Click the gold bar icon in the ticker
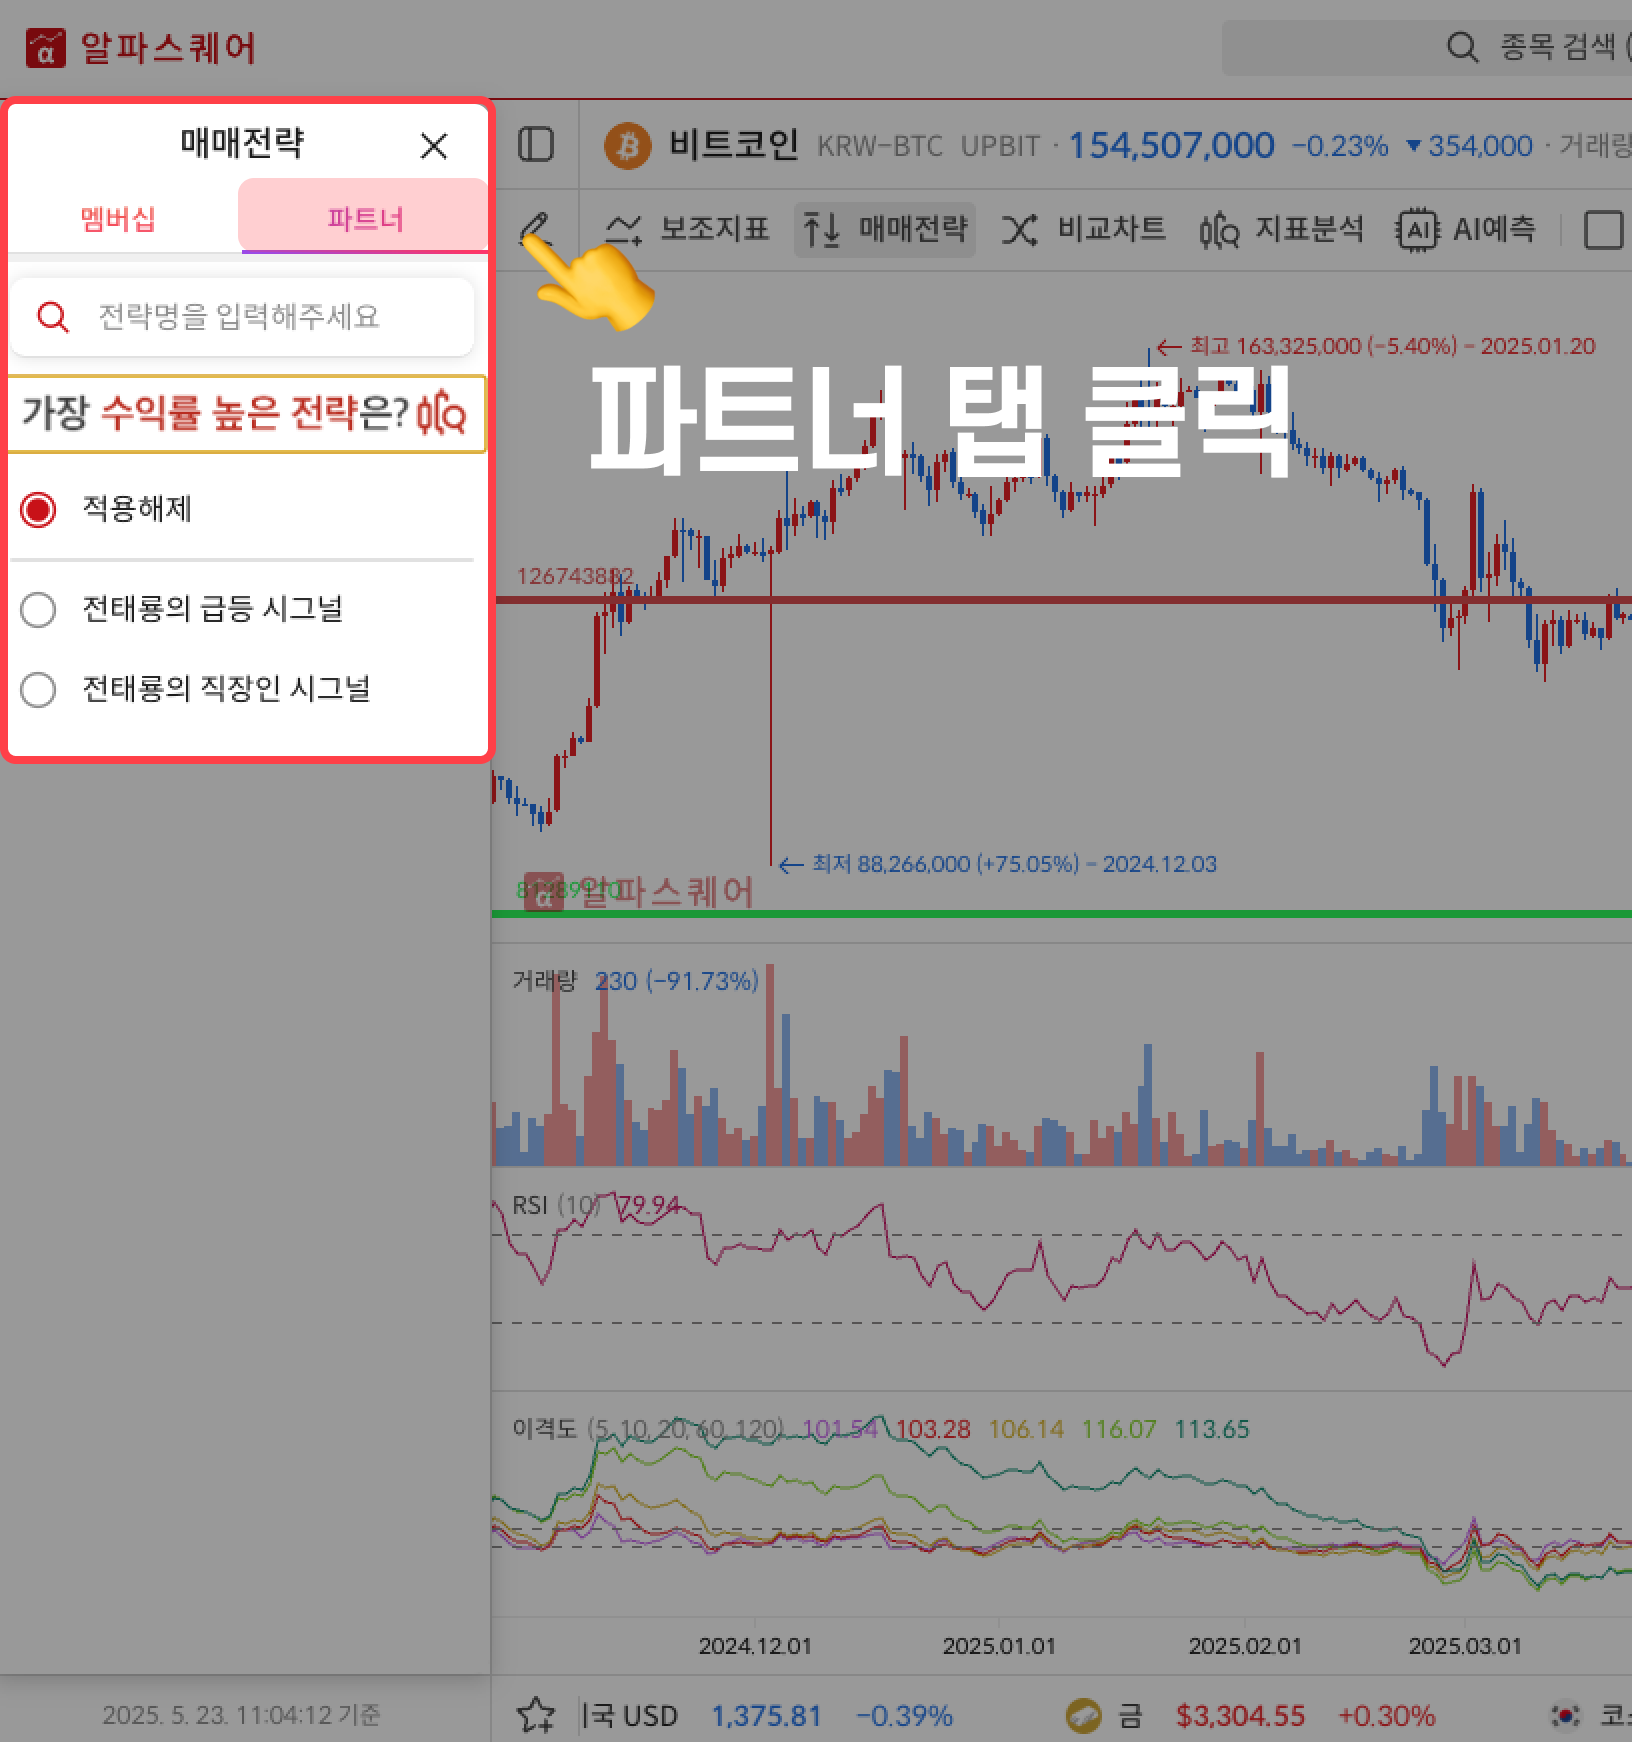Screen dimensions: 1632x1742 tap(1083, 1716)
